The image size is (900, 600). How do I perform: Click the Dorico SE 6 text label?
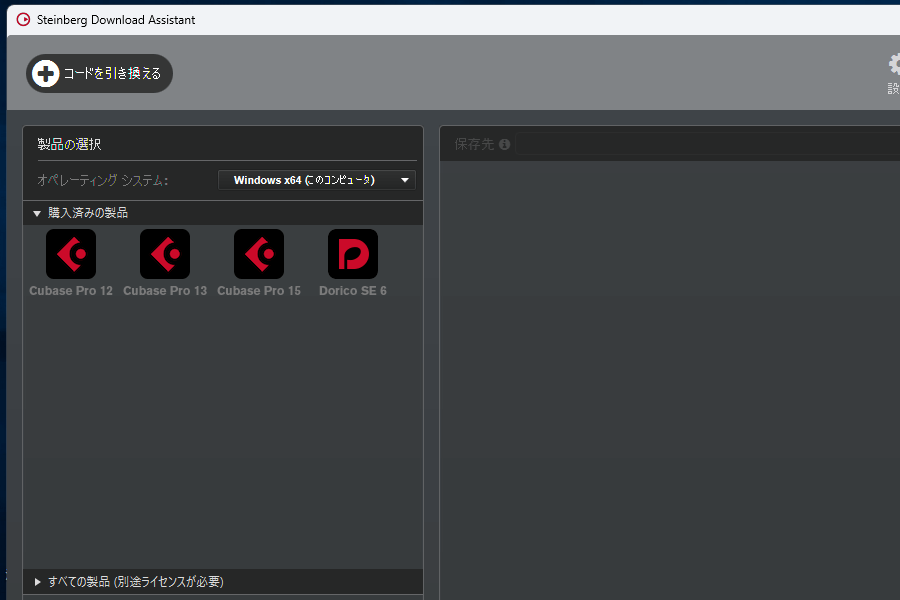coord(353,291)
